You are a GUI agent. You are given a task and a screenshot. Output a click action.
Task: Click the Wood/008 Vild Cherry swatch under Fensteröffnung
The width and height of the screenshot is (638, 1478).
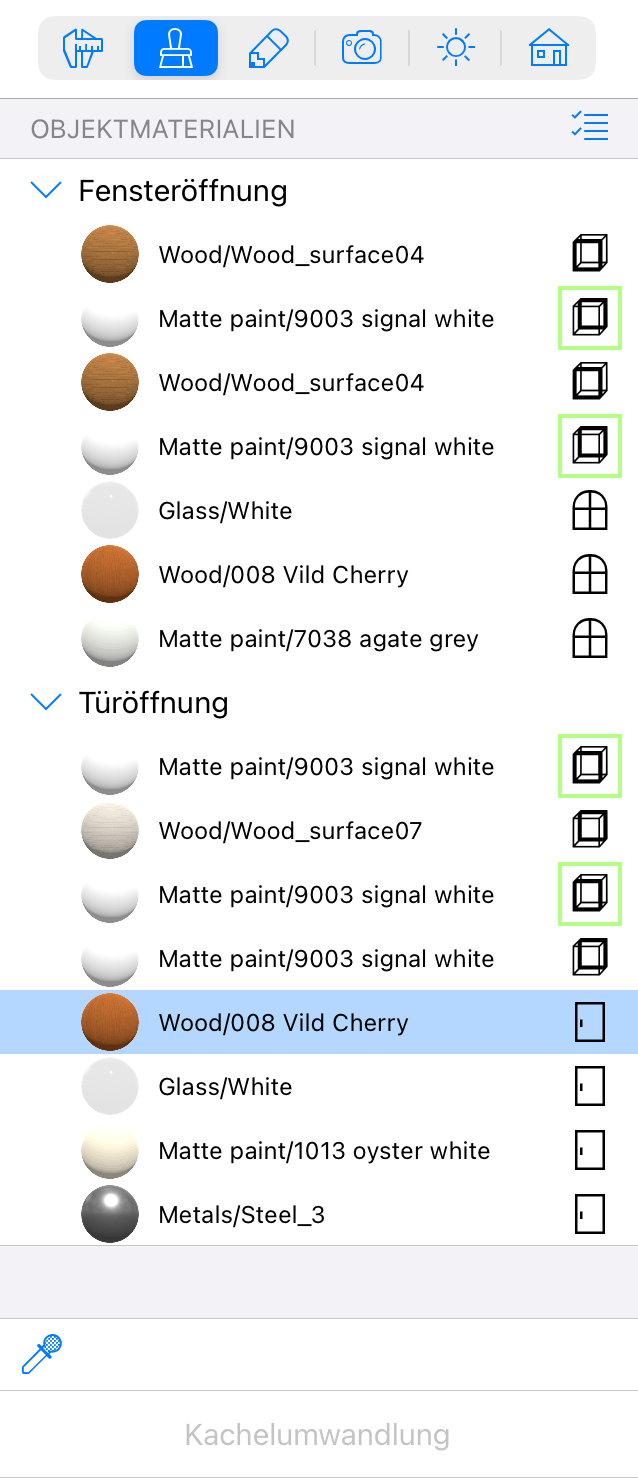point(110,575)
